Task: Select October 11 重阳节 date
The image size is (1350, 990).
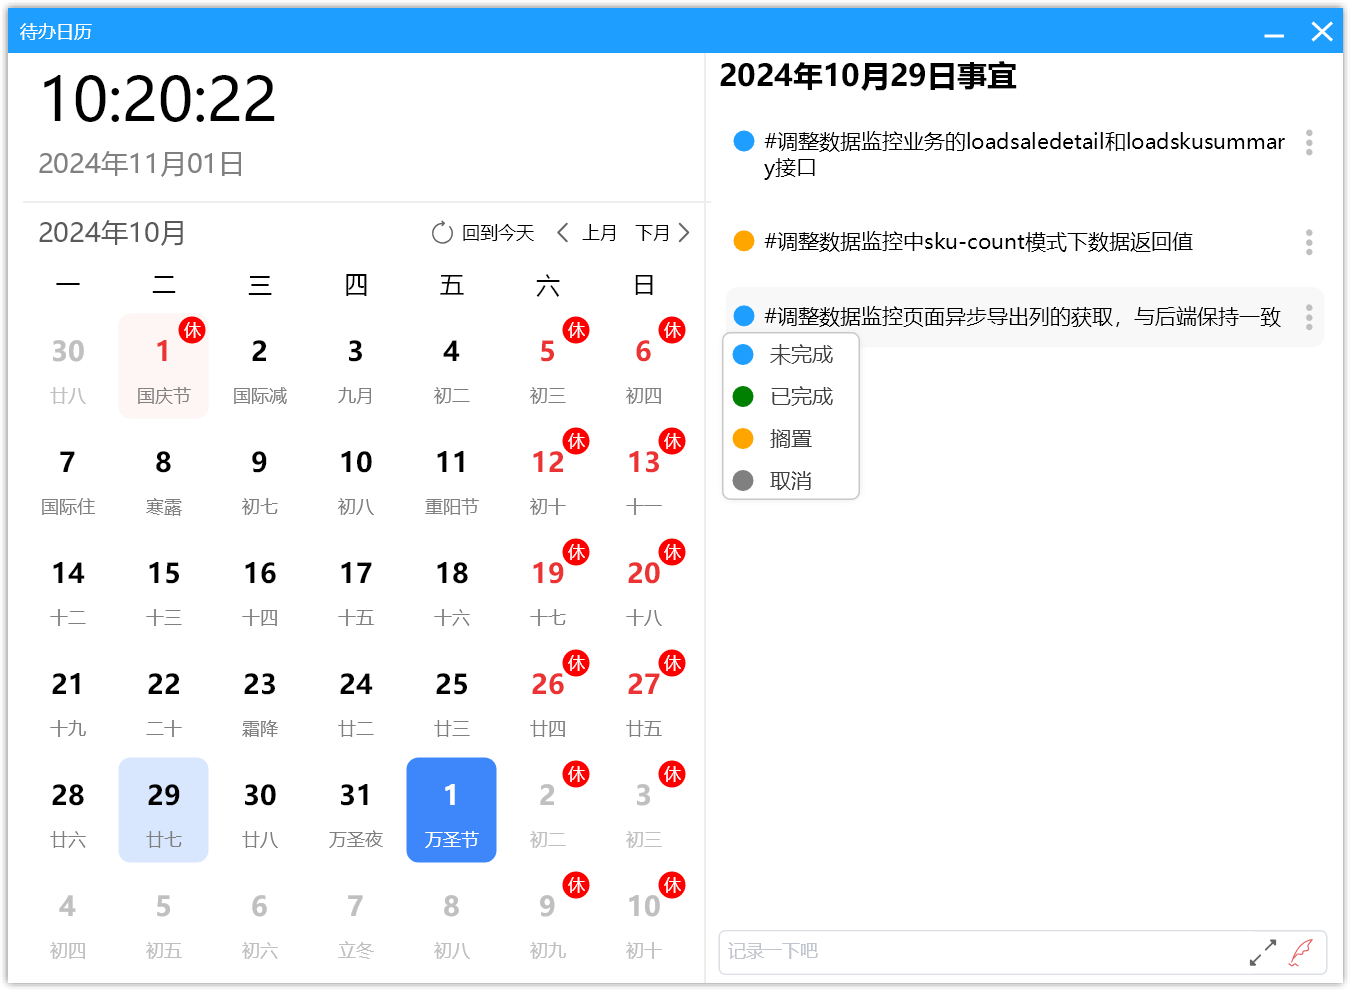Action: (452, 477)
